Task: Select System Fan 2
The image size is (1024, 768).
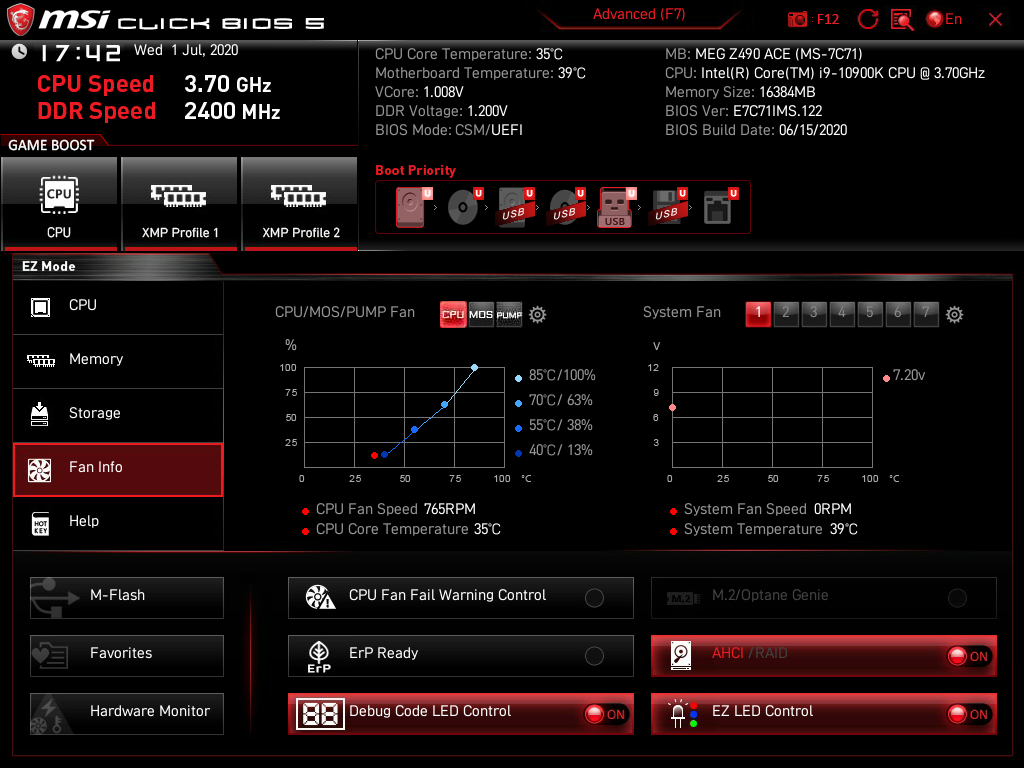Action: tap(786, 313)
